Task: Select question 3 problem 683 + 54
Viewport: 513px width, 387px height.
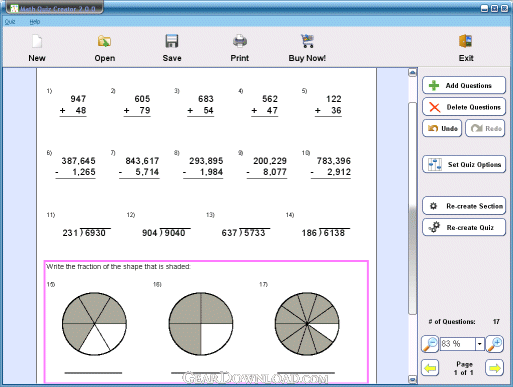Action: point(200,105)
